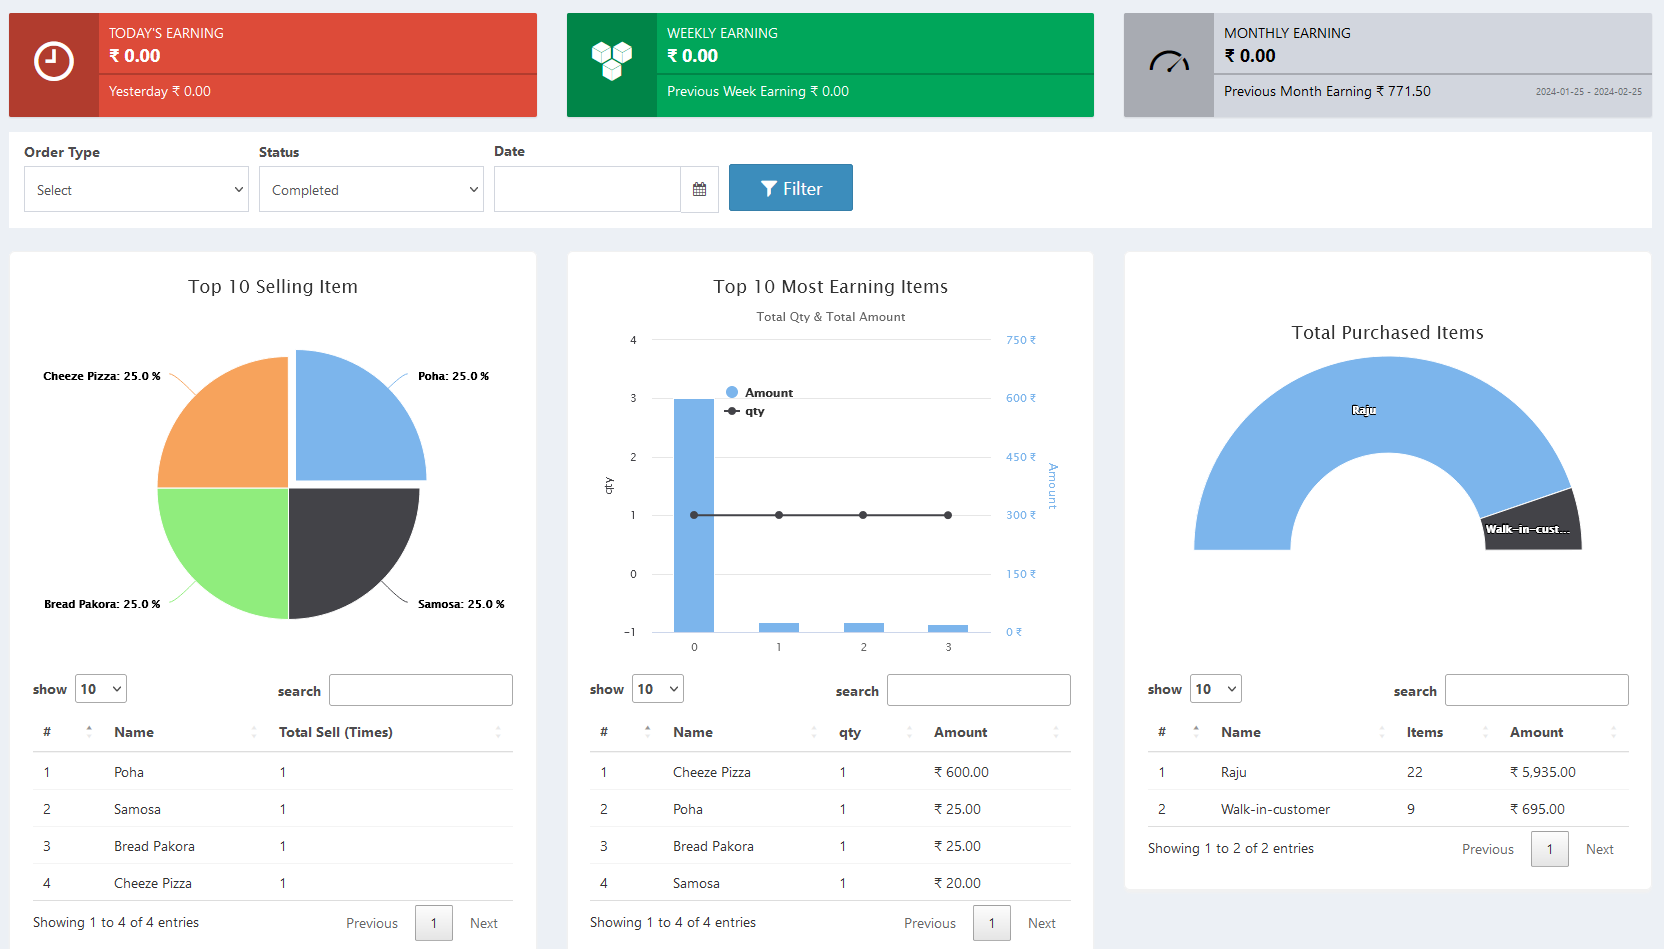Toggle the qty series in chart legend
1664x949 pixels.
point(754,411)
